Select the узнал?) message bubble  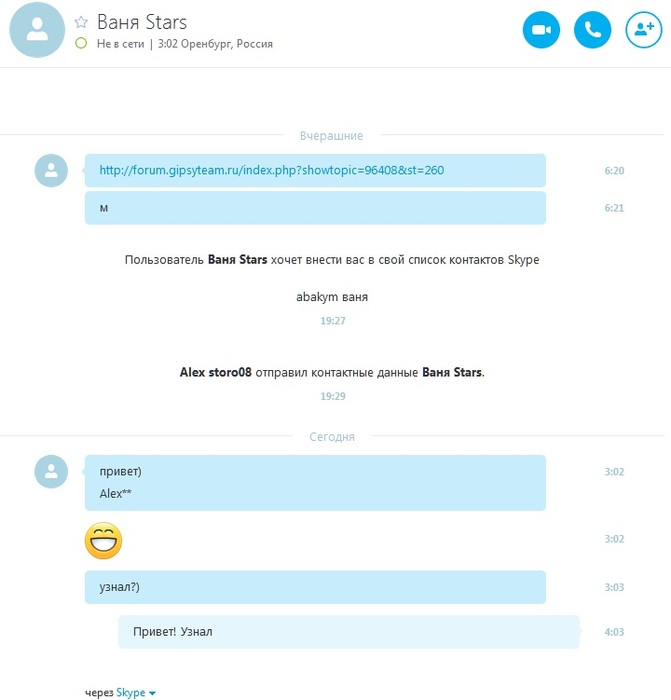point(315,587)
